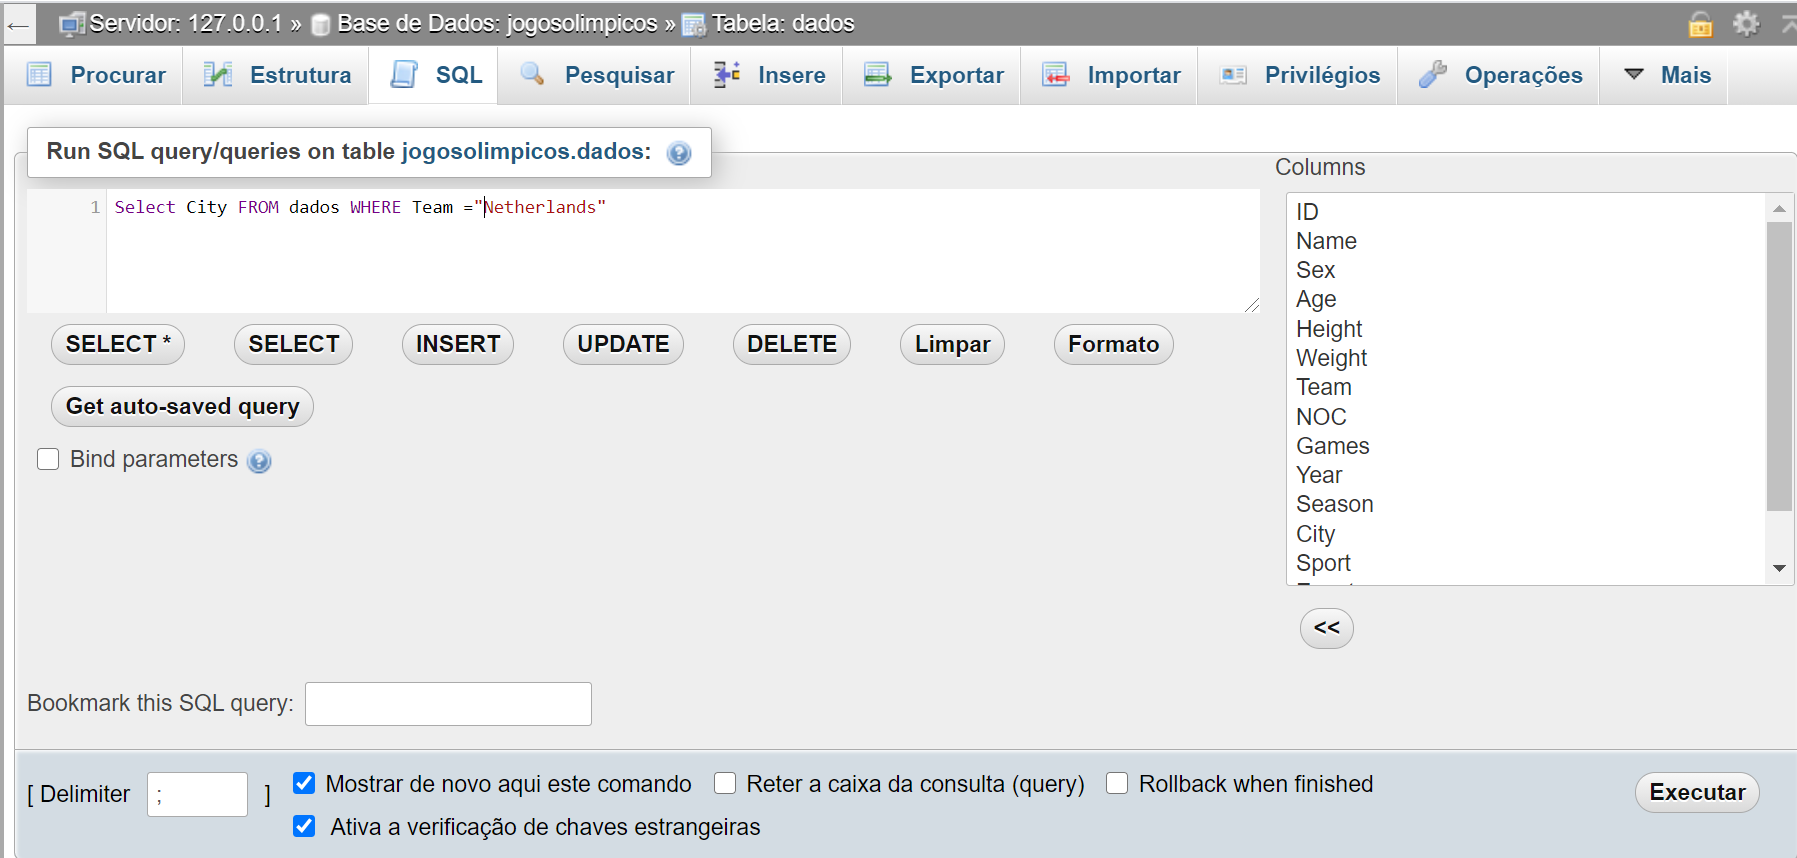Viewport: 1797px width, 858px height.
Task: Click the Importar tab icon
Action: [x=1055, y=75]
